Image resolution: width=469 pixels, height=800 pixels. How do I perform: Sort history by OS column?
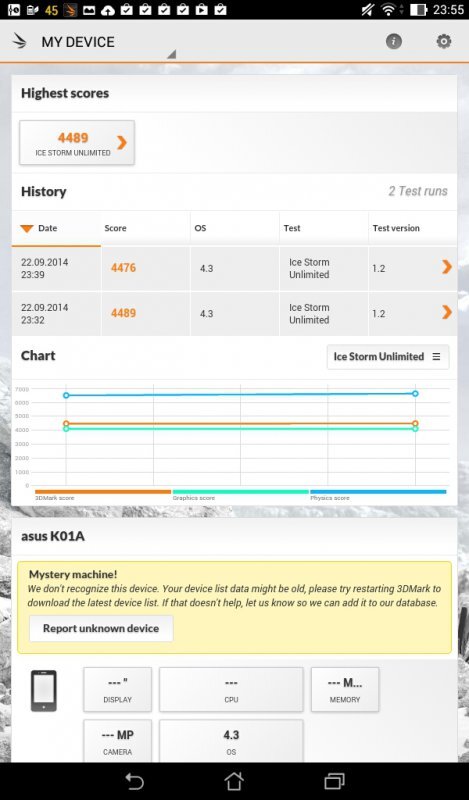(235, 228)
